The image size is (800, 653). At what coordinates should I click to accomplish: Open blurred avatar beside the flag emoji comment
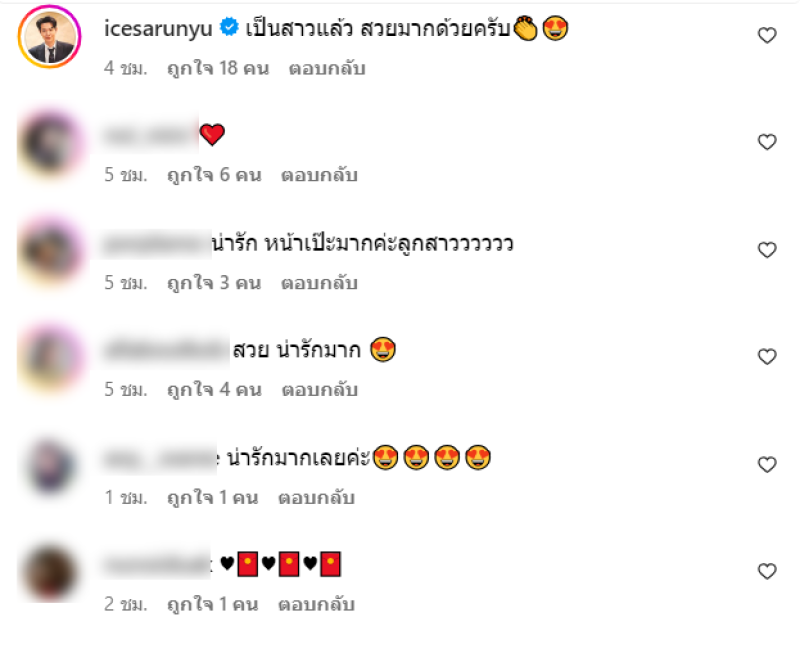tap(49, 572)
